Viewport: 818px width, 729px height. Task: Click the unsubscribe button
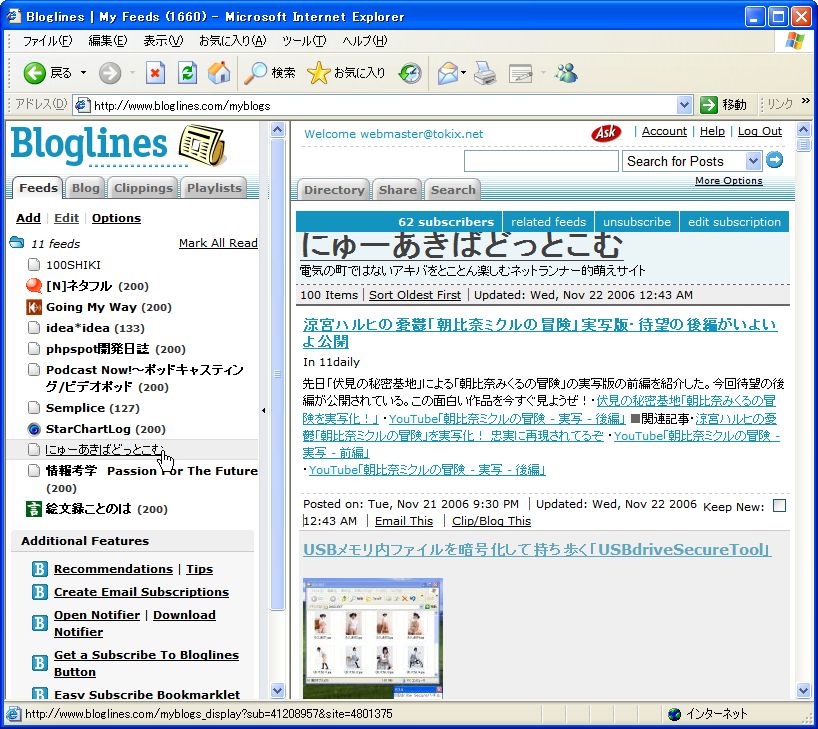coord(636,222)
